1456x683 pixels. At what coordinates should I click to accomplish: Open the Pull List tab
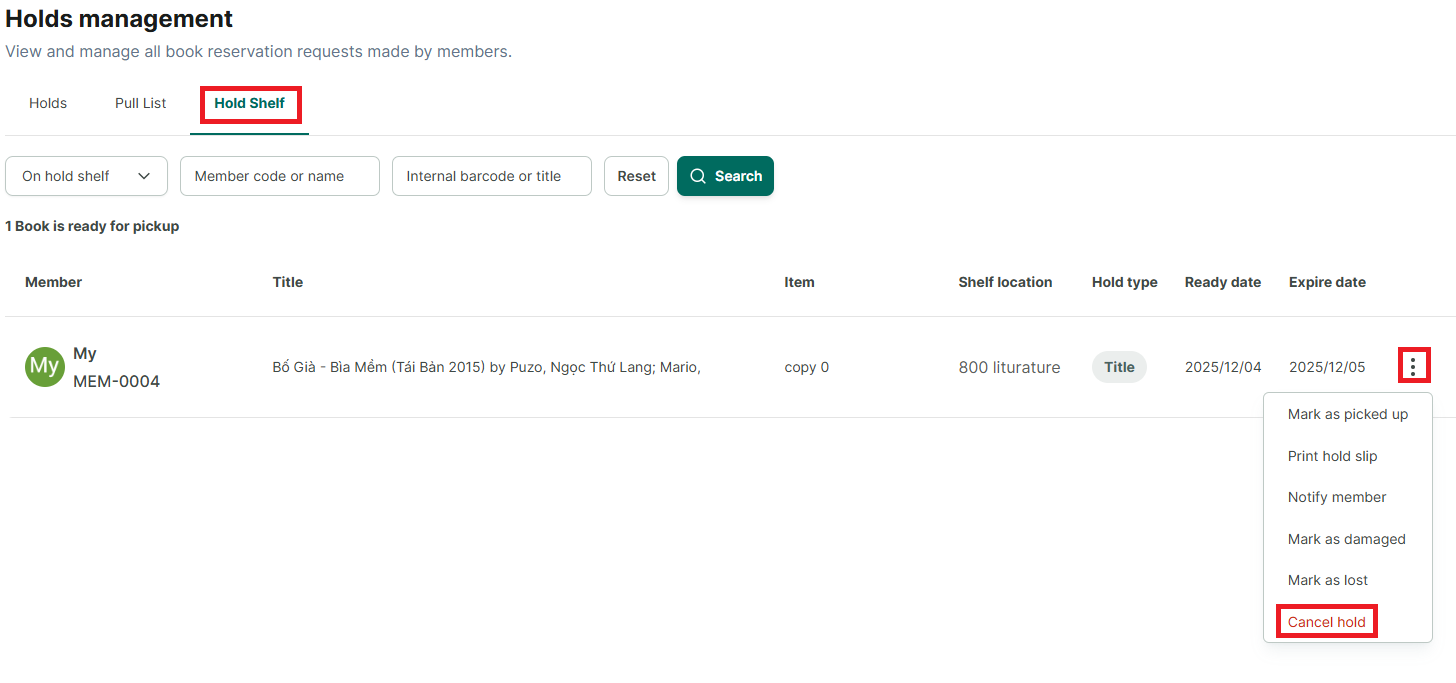click(141, 103)
